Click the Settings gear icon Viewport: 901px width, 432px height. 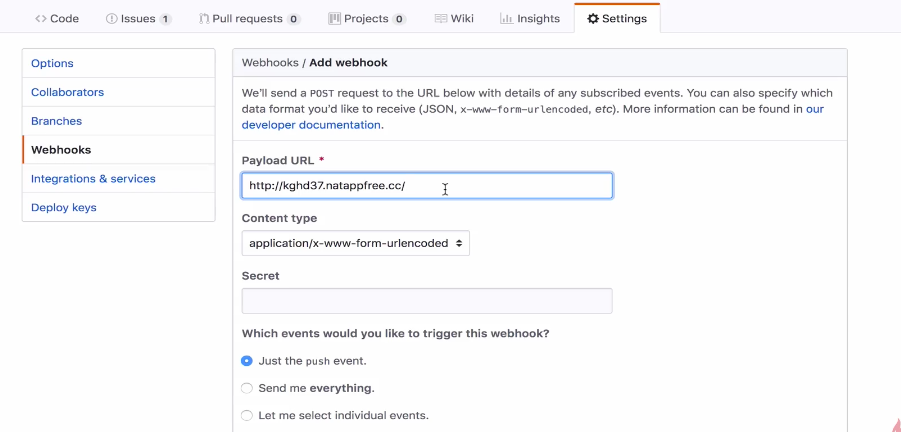coord(593,19)
